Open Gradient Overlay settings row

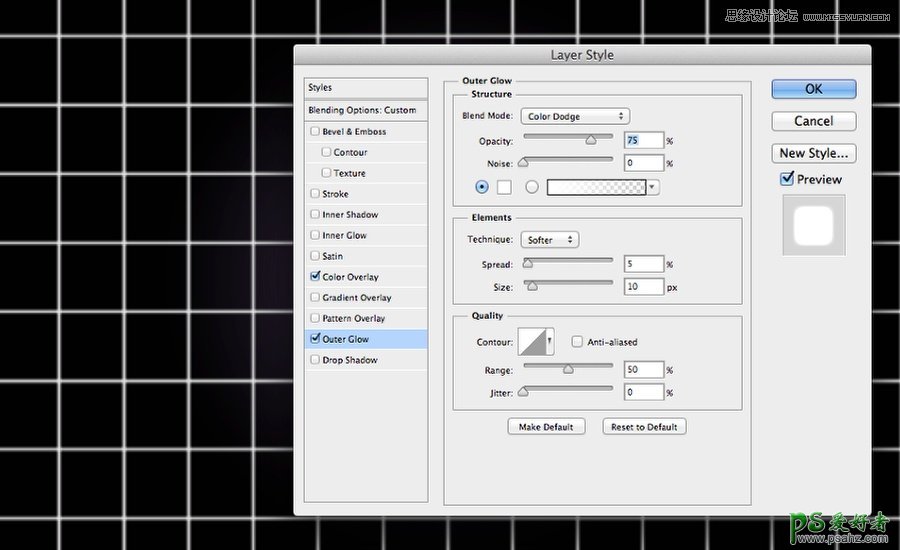pos(366,297)
